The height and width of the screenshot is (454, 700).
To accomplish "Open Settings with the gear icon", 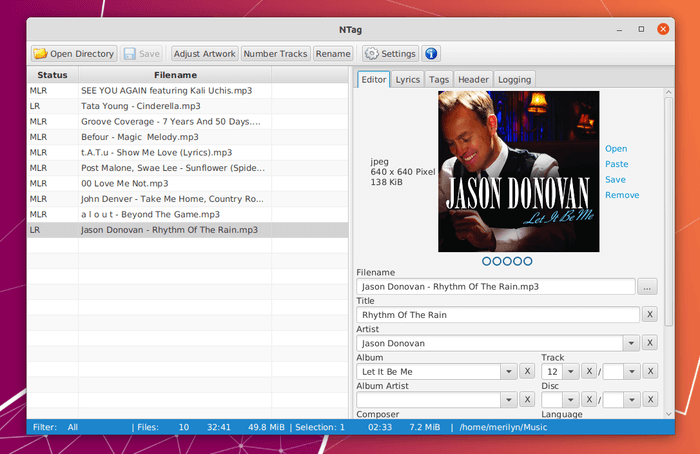I will [371, 54].
